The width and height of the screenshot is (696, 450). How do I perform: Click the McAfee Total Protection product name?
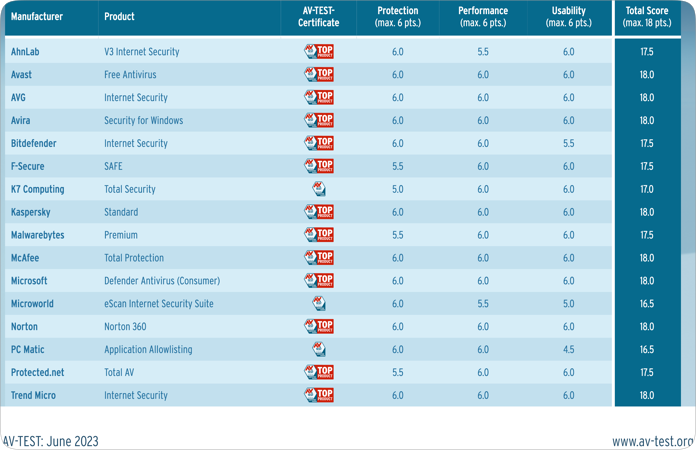(135, 258)
